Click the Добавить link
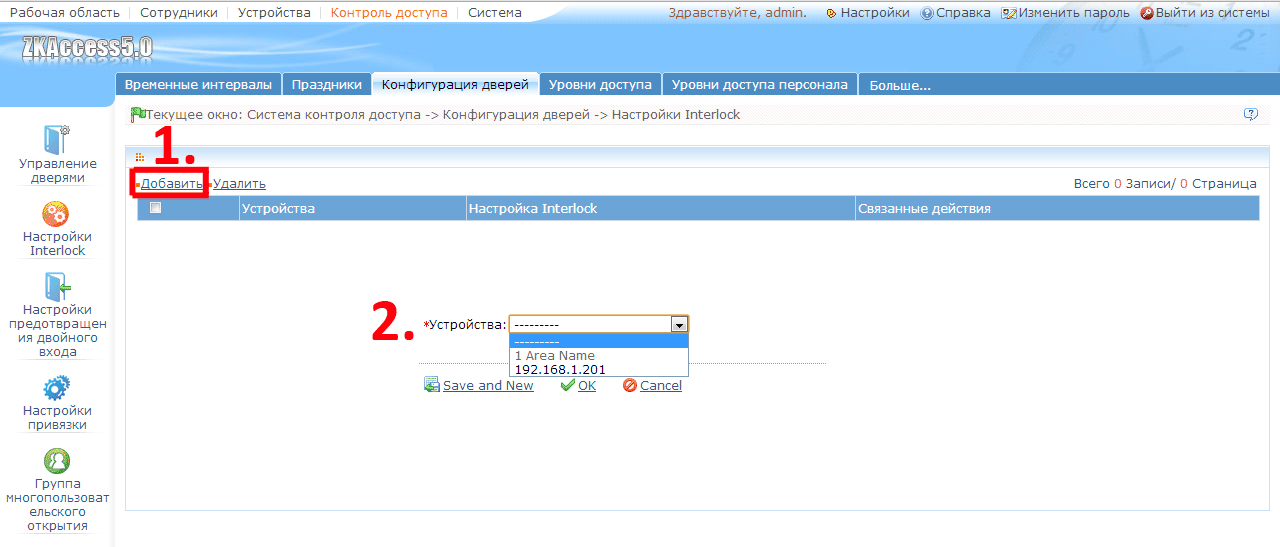 coord(171,183)
